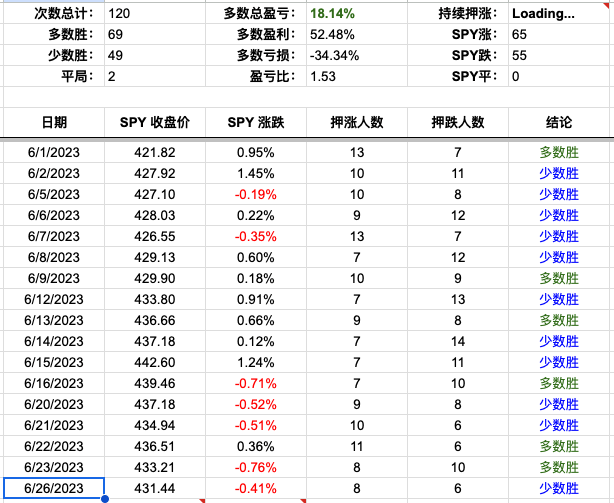Select the date cell 6/2/2023
Viewport: 614px width, 503px height.
(x=54, y=173)
